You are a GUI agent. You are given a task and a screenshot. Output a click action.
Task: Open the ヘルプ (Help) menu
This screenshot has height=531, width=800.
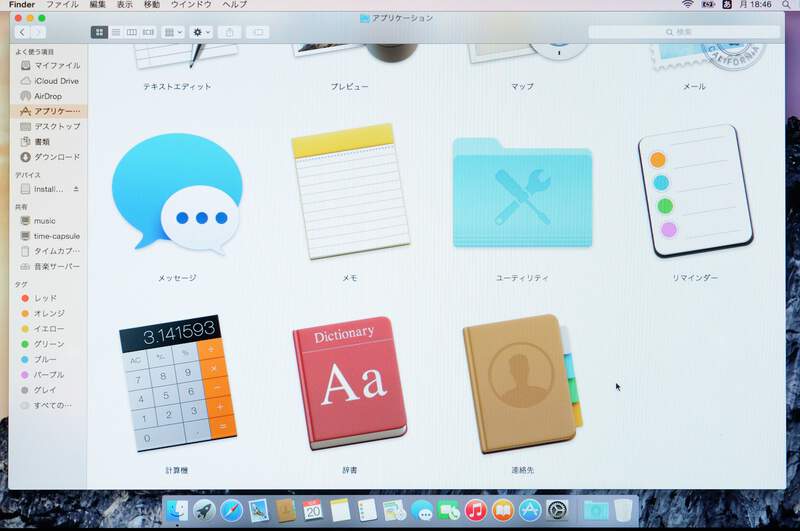coord(235,4)
